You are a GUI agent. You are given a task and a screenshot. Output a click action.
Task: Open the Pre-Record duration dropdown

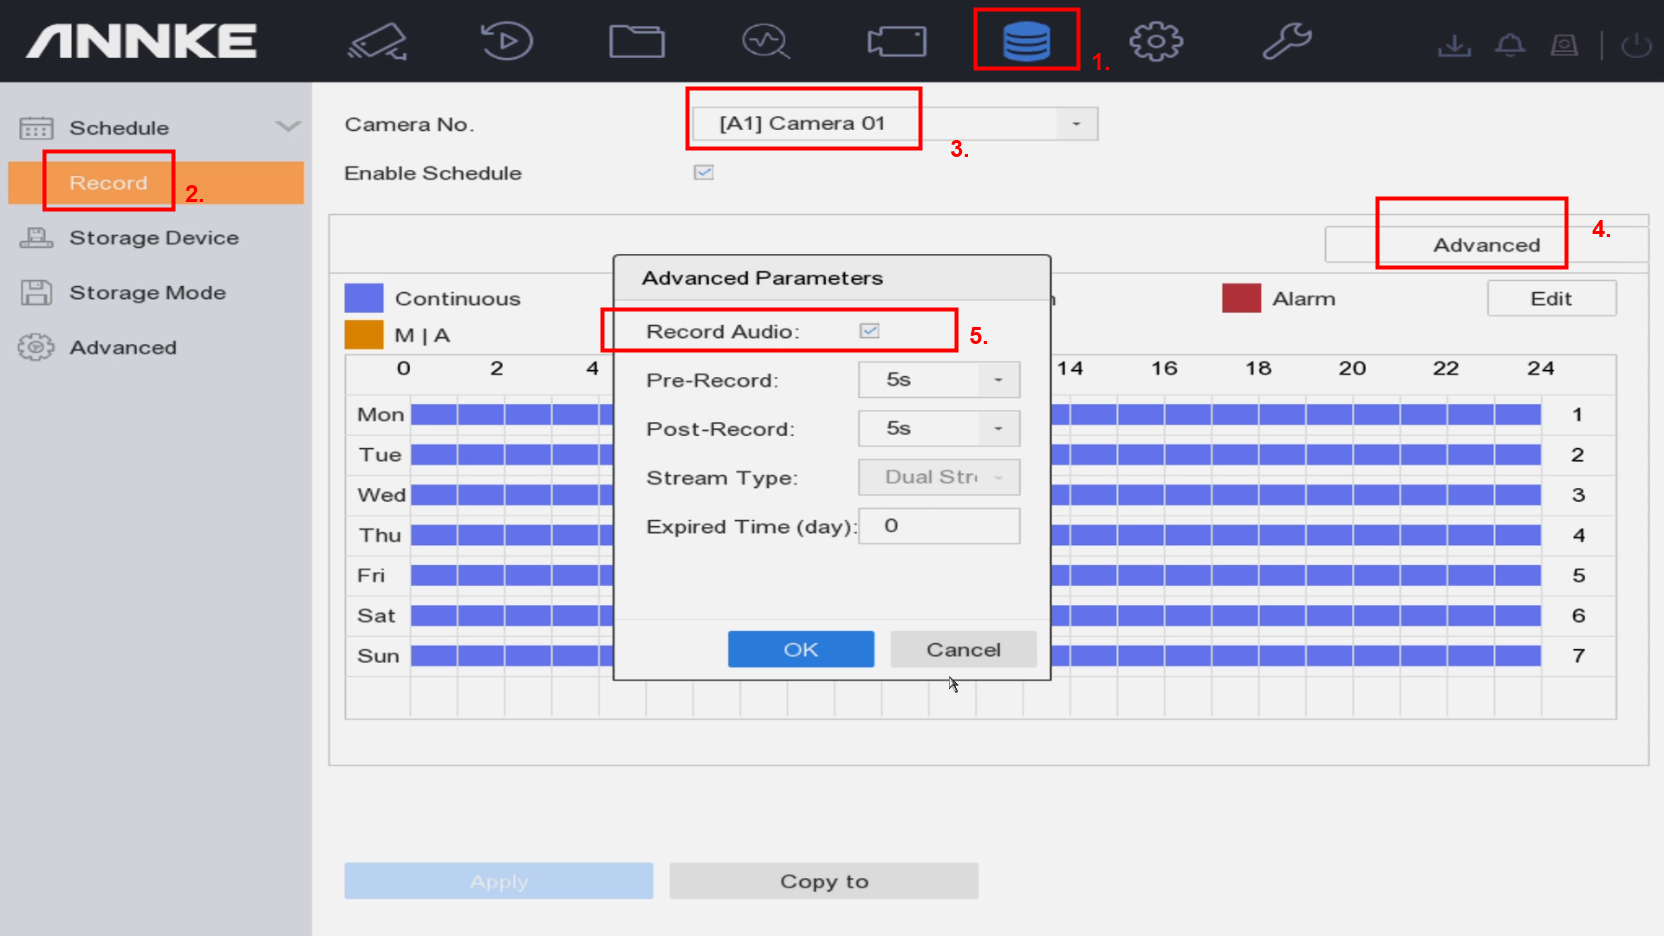(x=998, y=380)
